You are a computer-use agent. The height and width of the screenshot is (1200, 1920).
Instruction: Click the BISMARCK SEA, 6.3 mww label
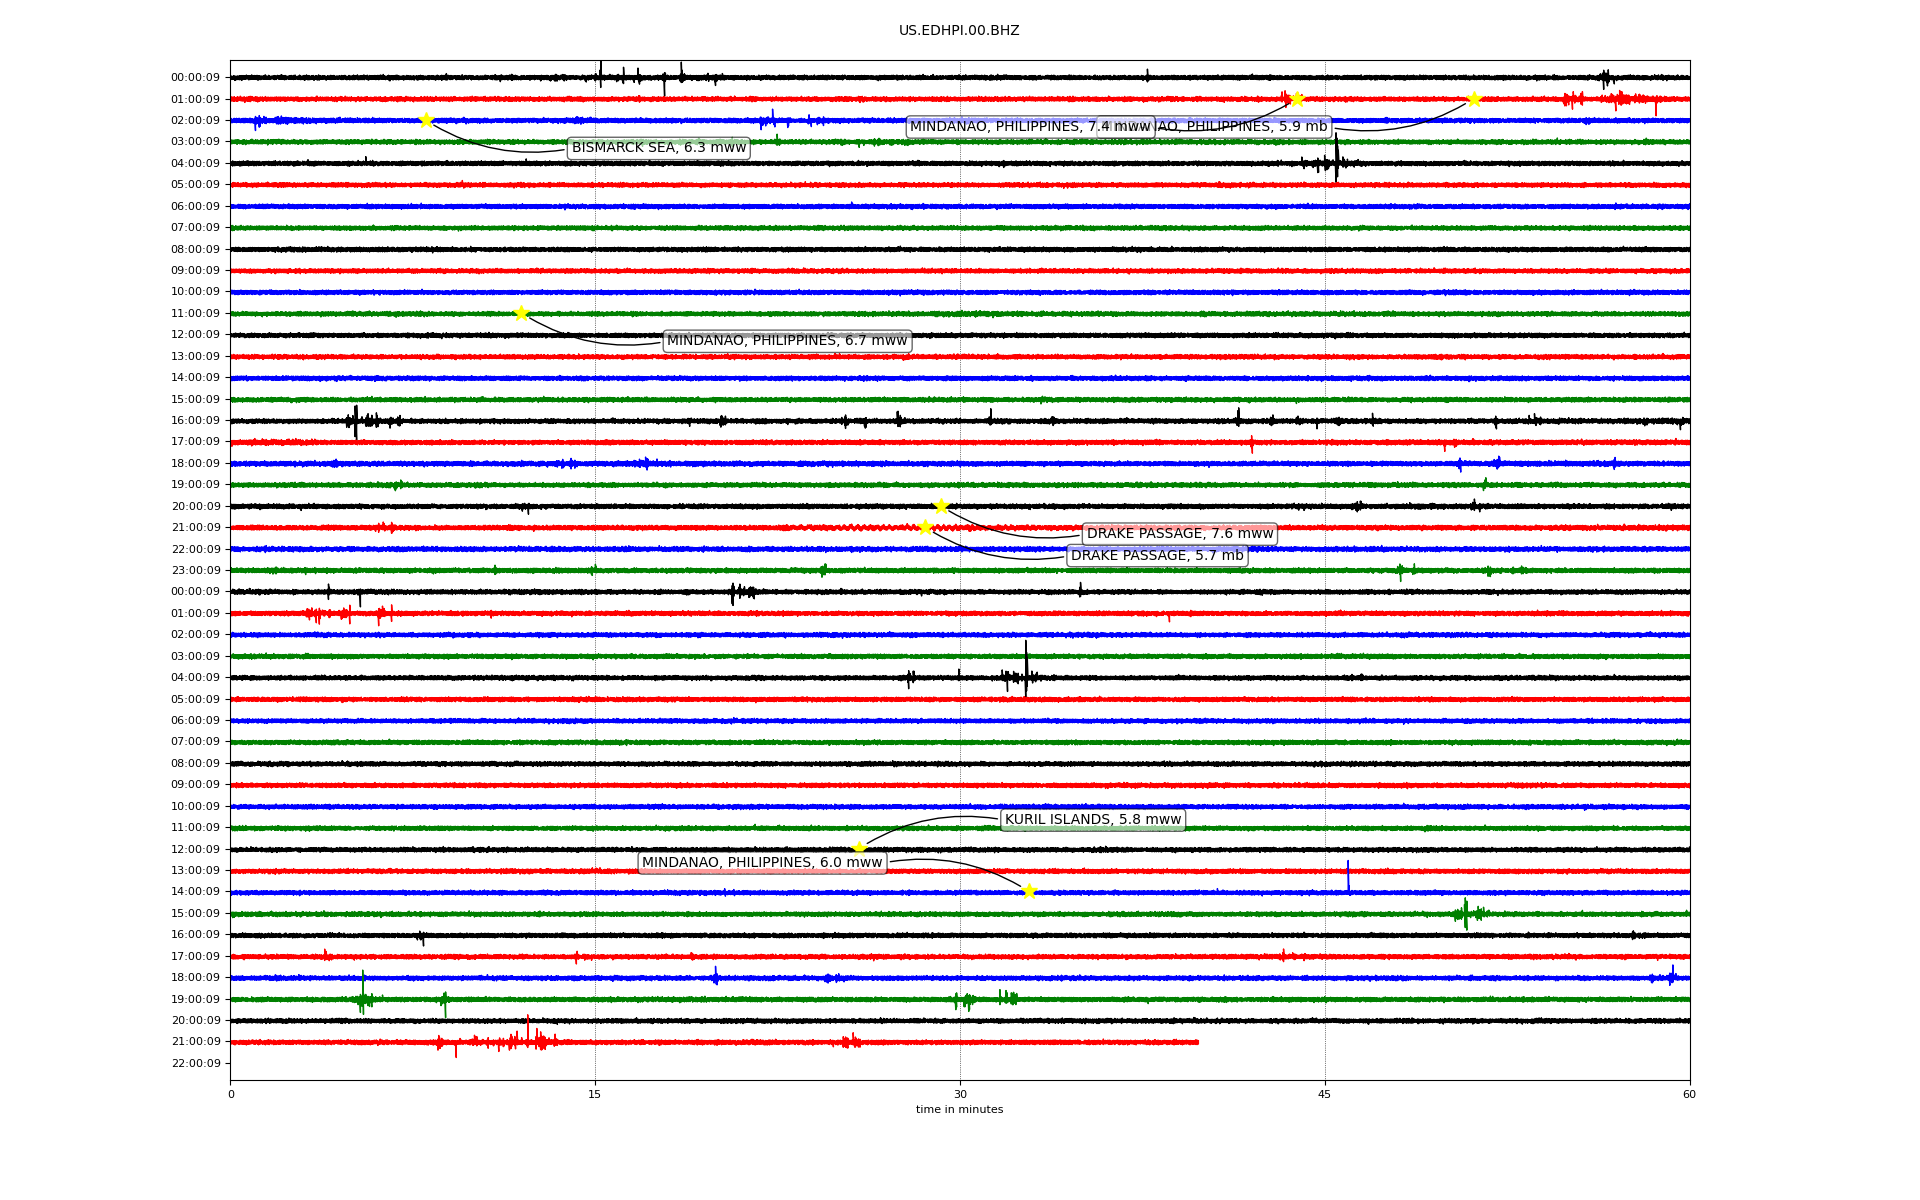658,148
